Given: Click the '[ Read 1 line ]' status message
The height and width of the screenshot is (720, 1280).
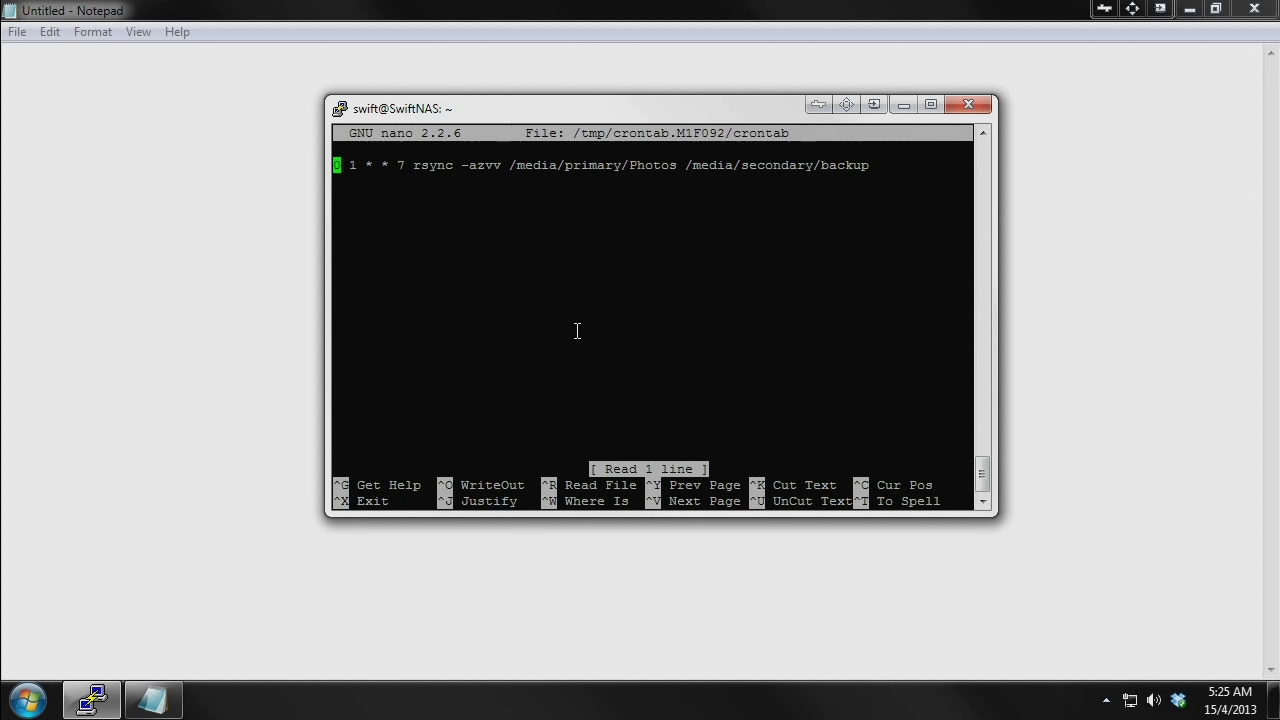Looking at the screenshot, I should (649, 469).
